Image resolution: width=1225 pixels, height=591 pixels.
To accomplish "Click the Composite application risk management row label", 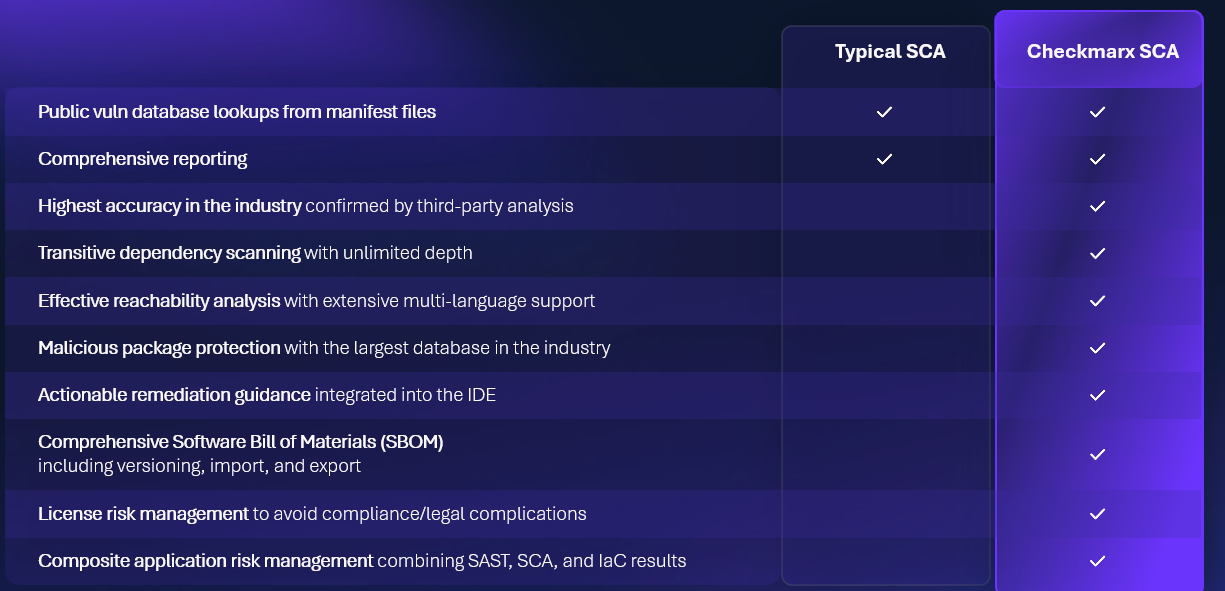I will (x=206, y=561).
